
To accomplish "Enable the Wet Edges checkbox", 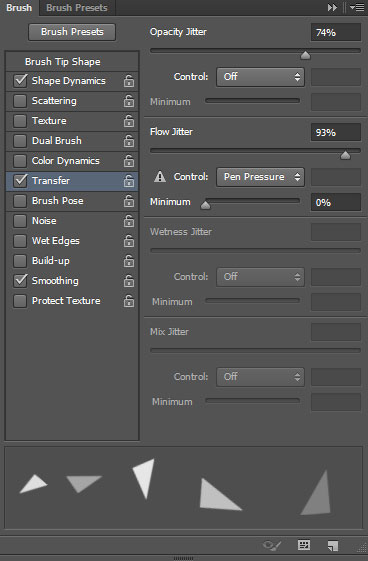I will [20, 241].
